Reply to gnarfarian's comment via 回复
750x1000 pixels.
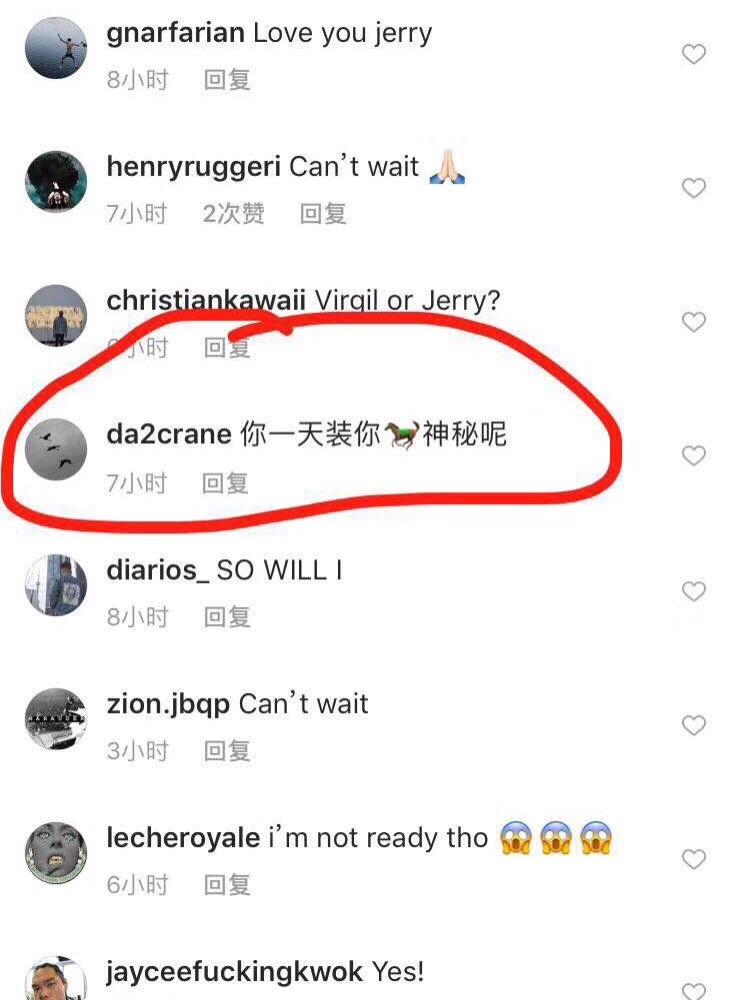point(226,80)
